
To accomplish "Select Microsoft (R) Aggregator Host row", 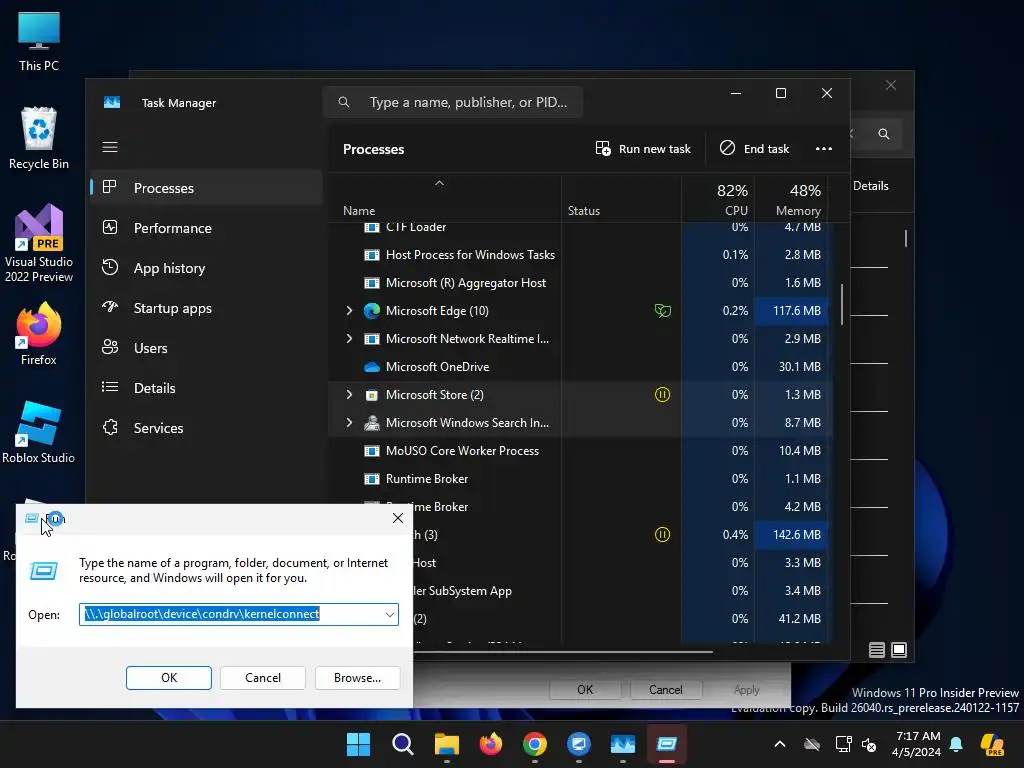I will click(581, 283).
